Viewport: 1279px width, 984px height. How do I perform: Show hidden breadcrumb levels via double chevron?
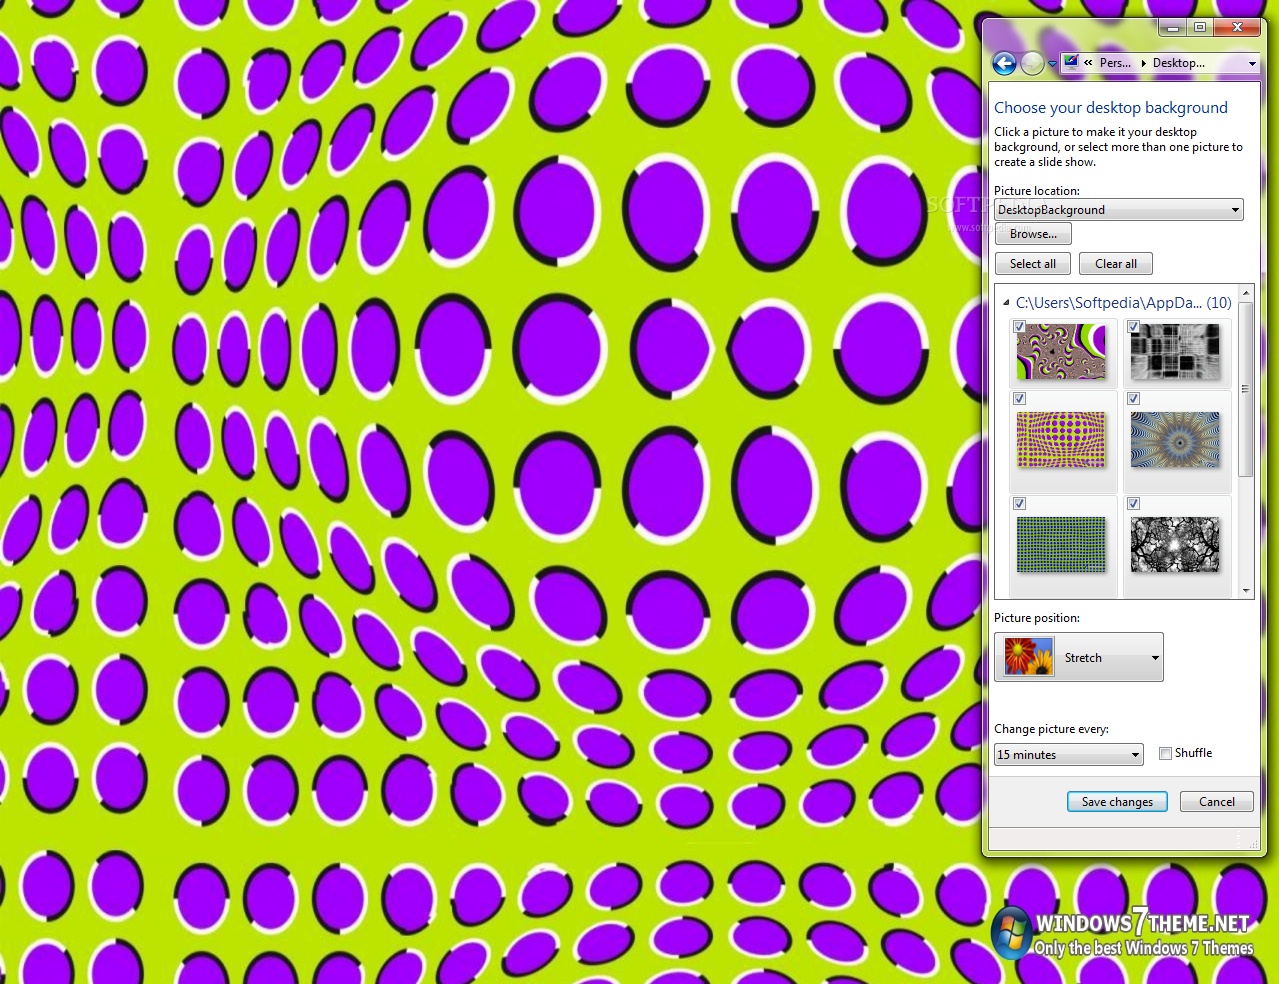(1088, 63)
